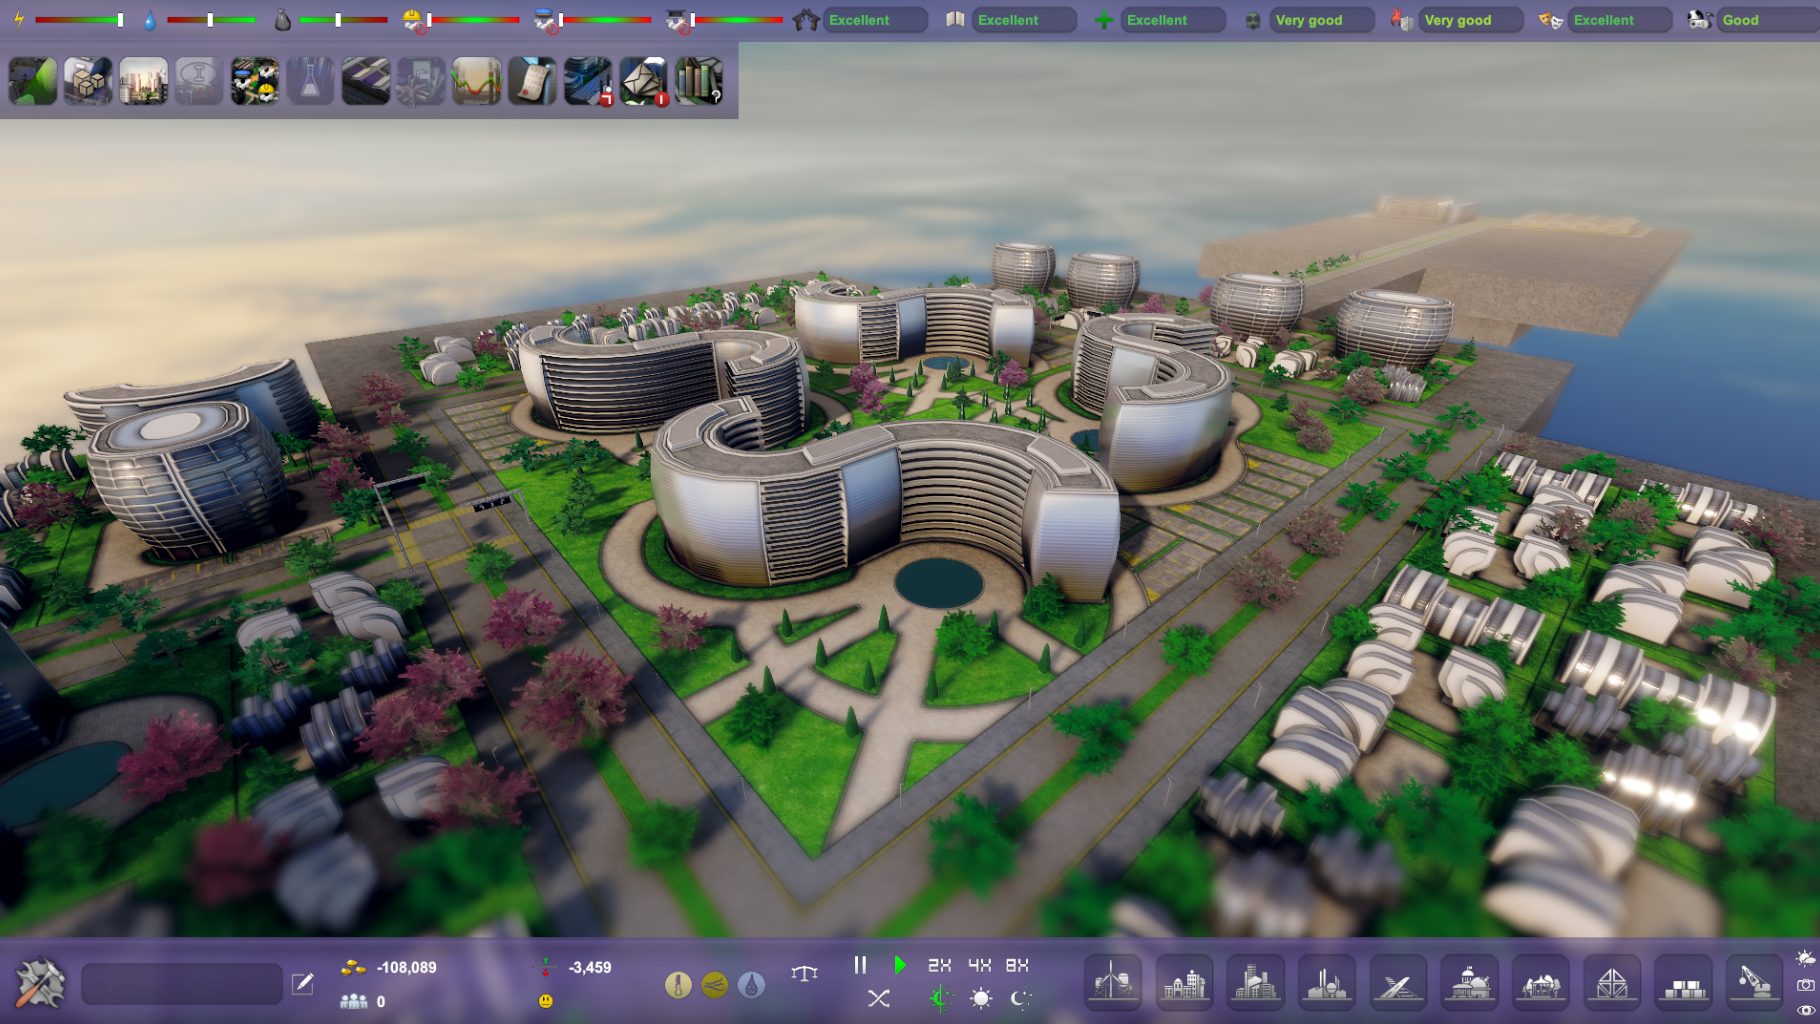This screenshot has height=1024, width=1820.
Task: Adjust the blue cap workers slider
Action: click(606, 20)
